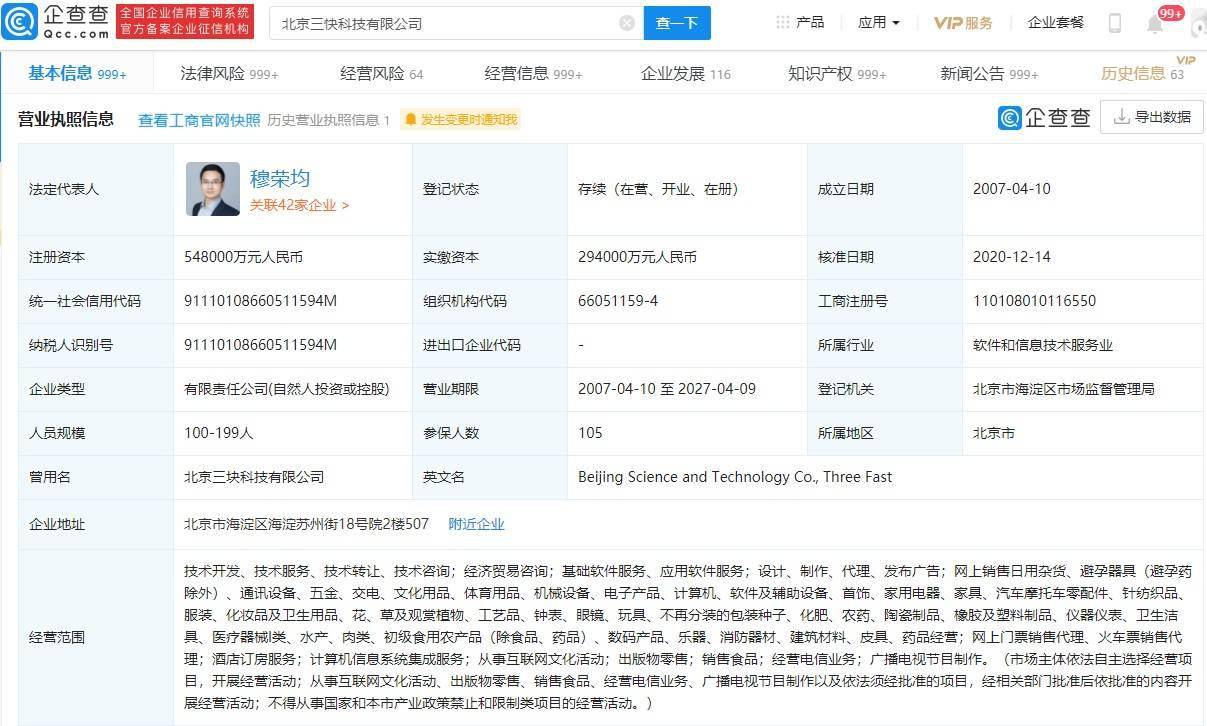Switch to the 企业发展 tab
This screenshot has width=1207, height=726.
pyautogui.click(x=685, y=73)
